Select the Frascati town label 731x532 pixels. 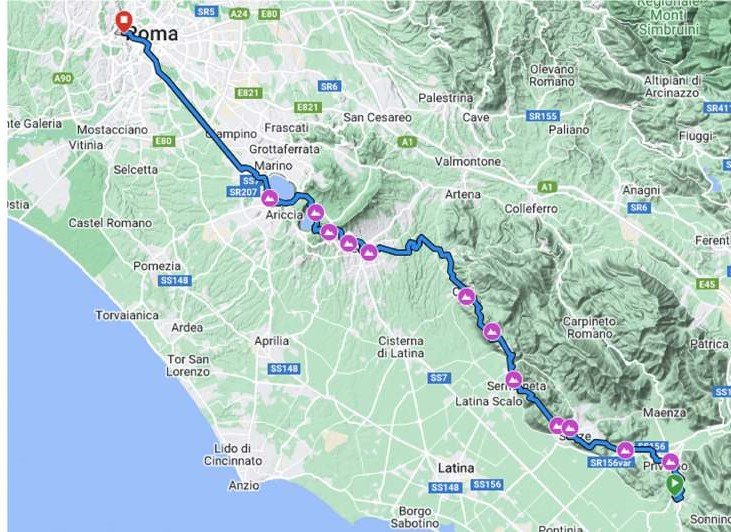(x=286, y=128)
